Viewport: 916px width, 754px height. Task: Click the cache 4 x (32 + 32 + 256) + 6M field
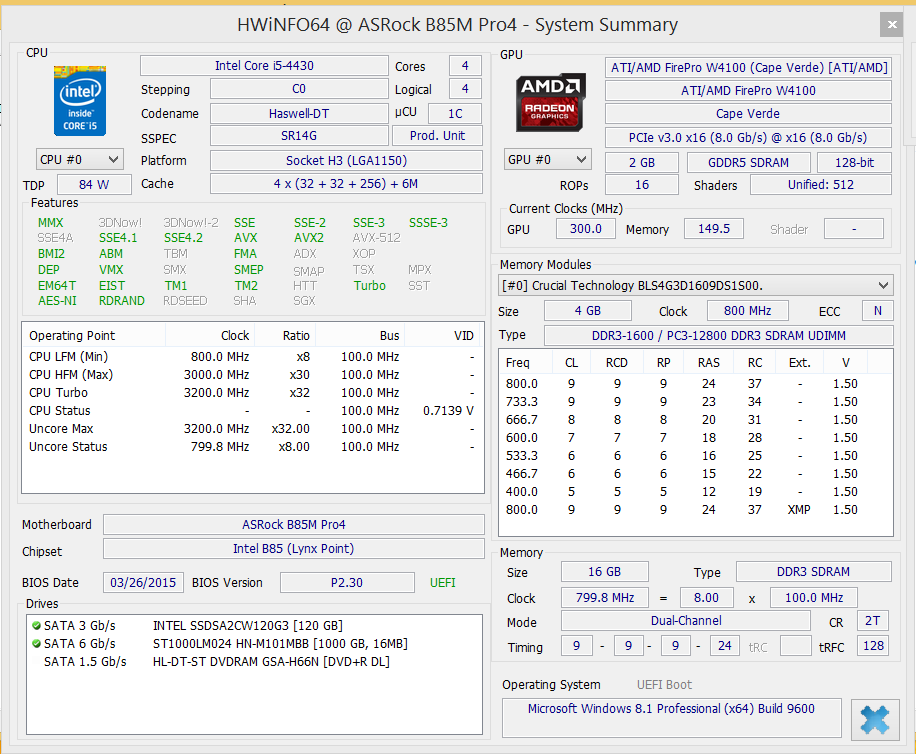coord(346,183)
